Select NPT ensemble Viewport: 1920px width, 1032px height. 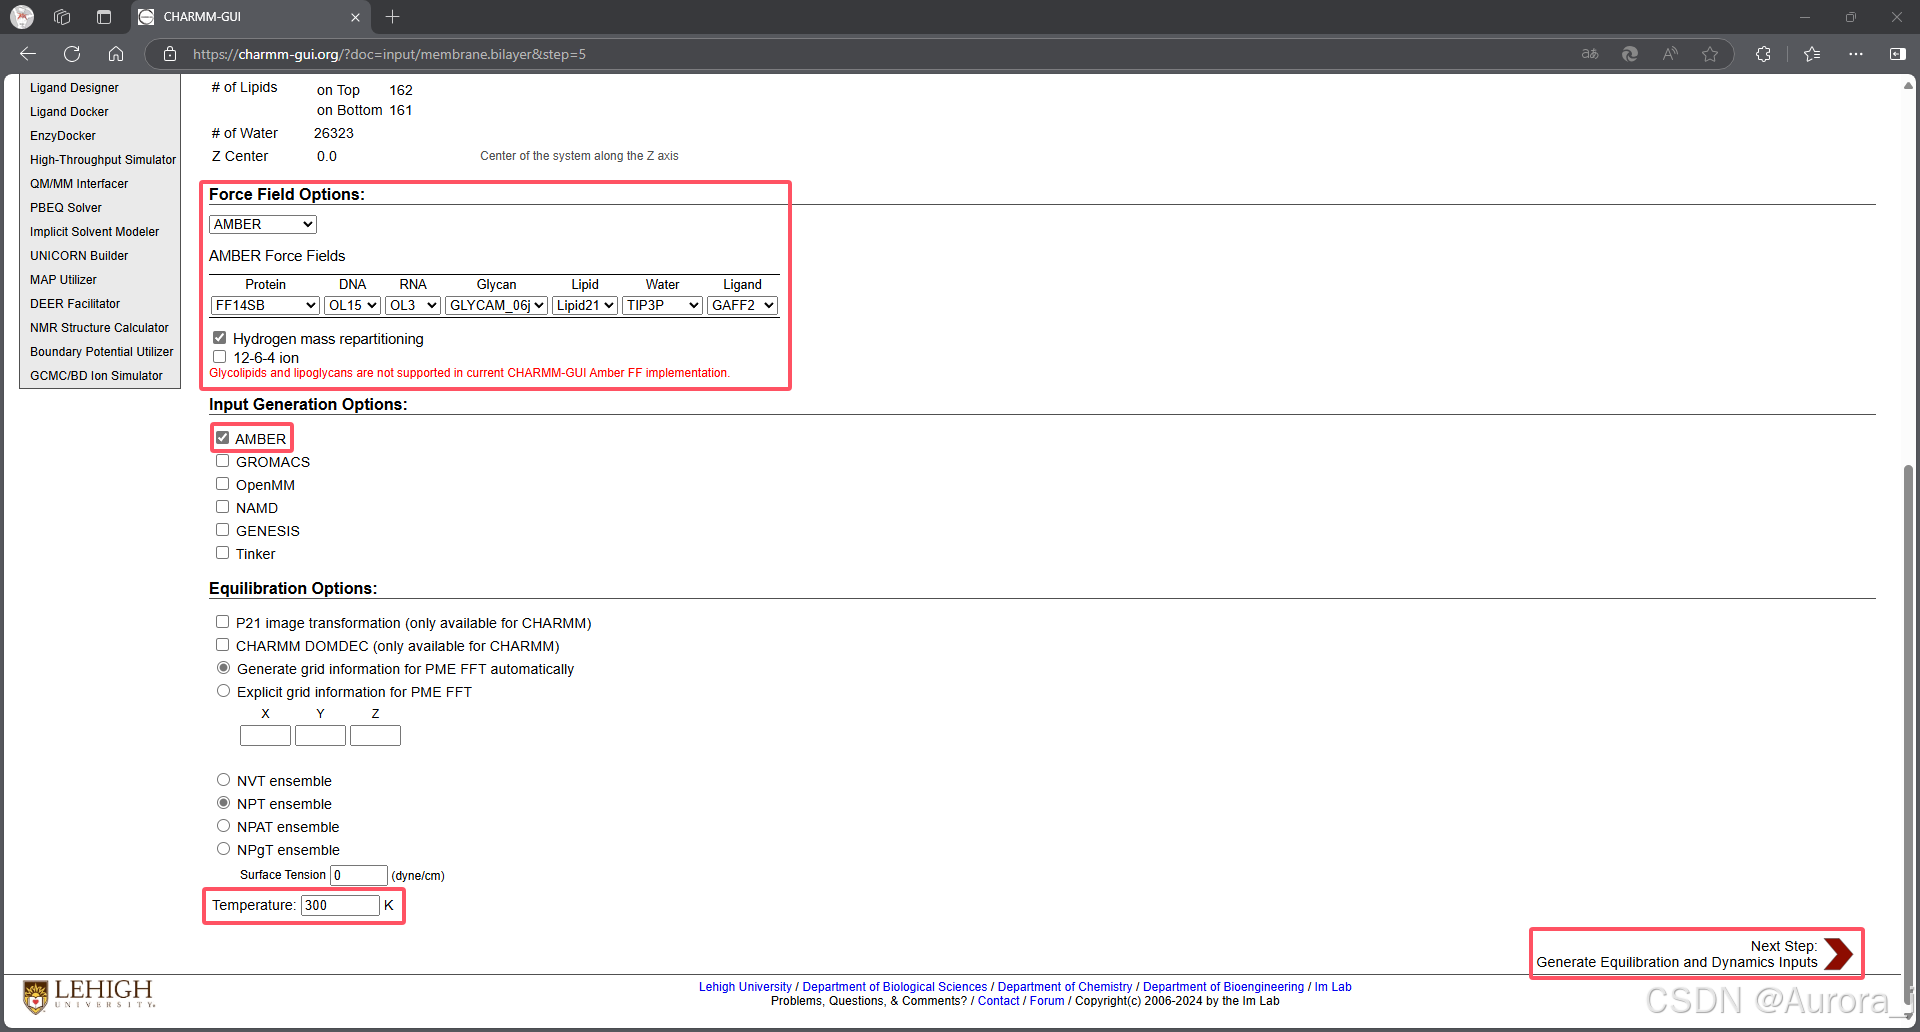click(224, 803)
